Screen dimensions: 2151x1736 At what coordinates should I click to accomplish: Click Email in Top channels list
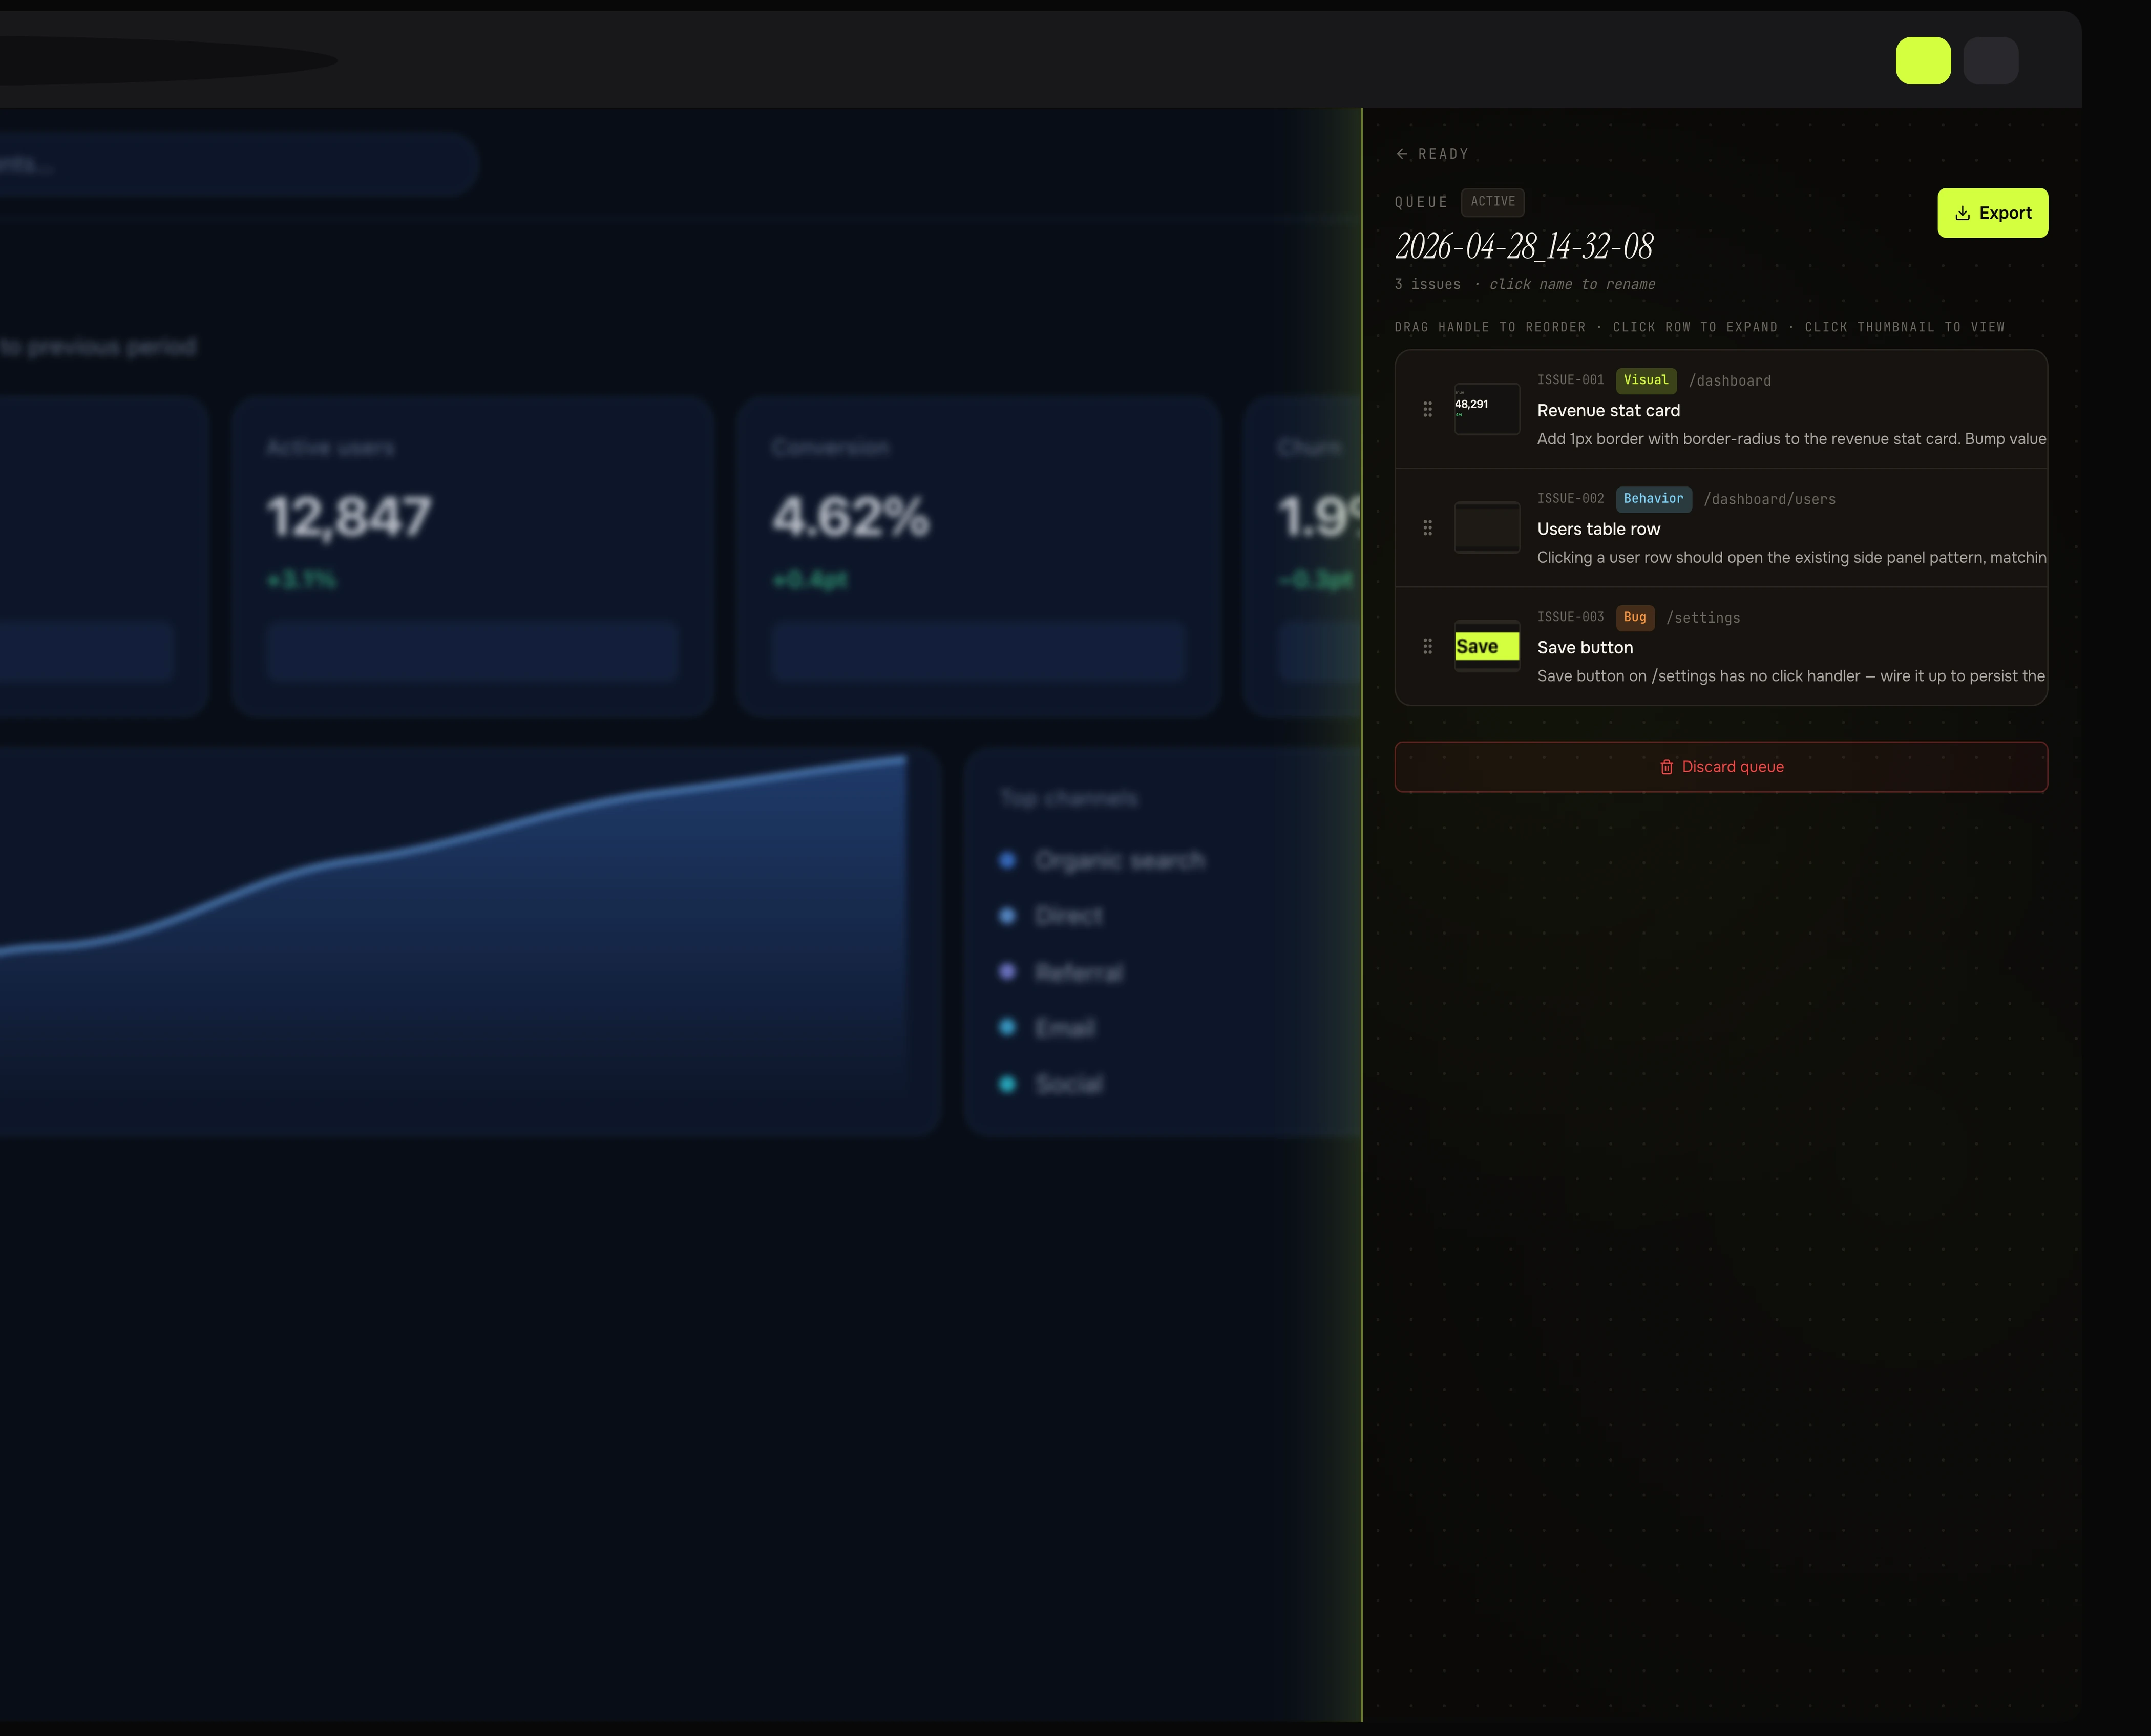(x=1065, y=1028)
